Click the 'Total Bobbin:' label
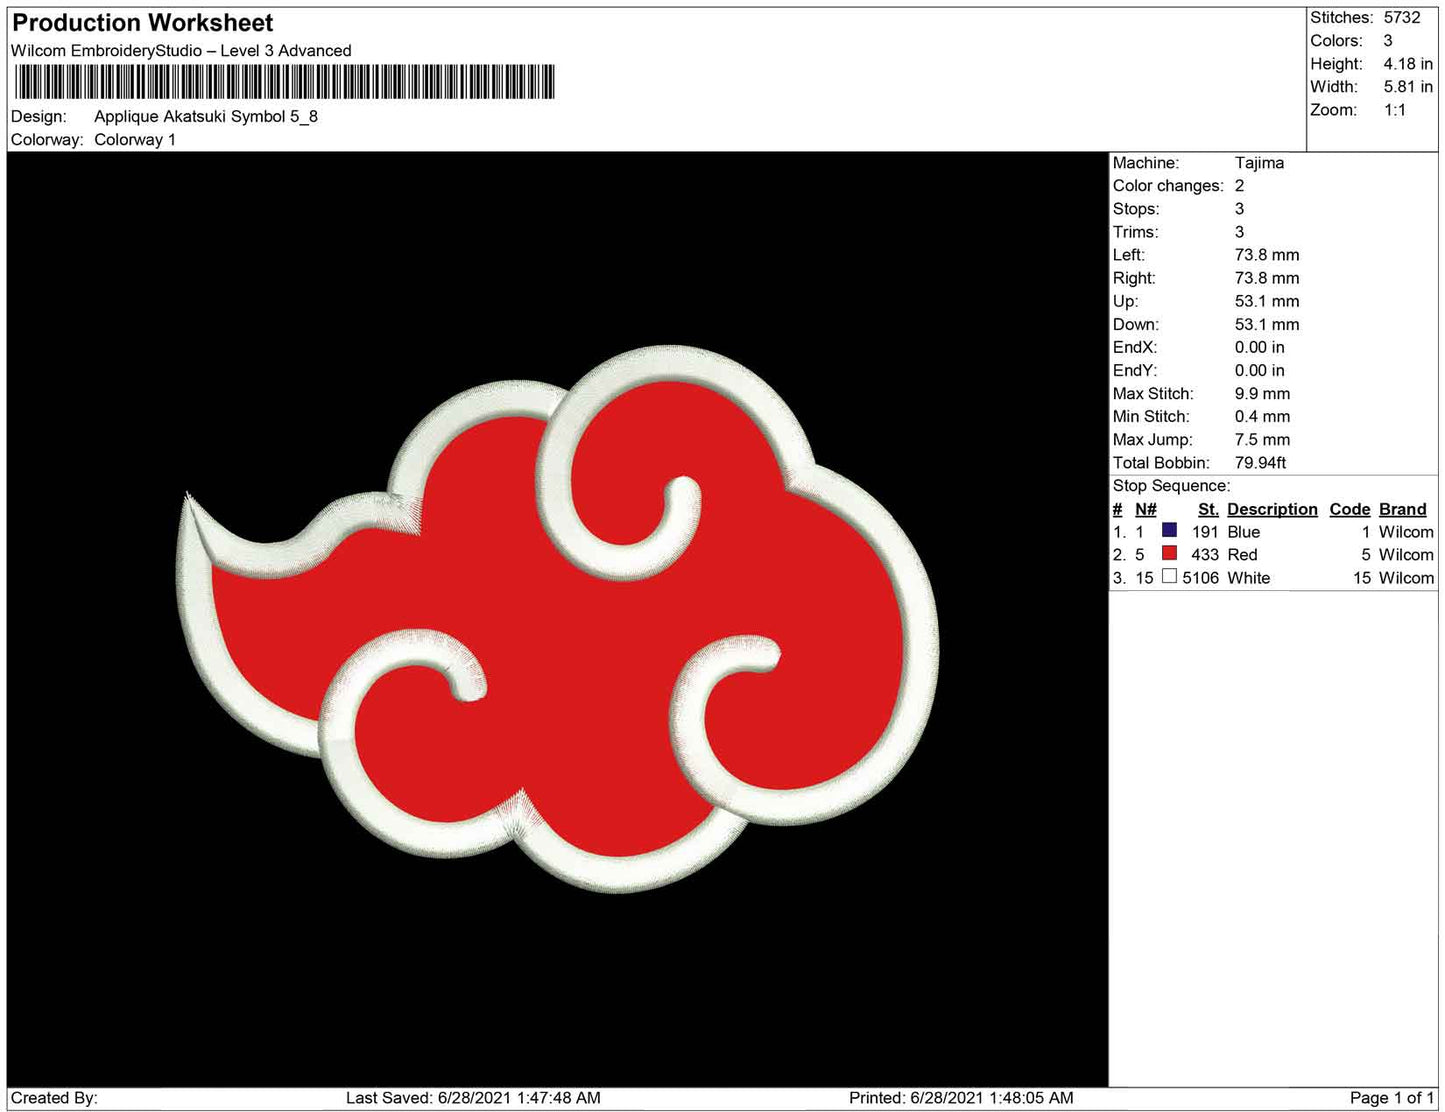This screenshot has width=1445, height=1112. [1161, 463]
